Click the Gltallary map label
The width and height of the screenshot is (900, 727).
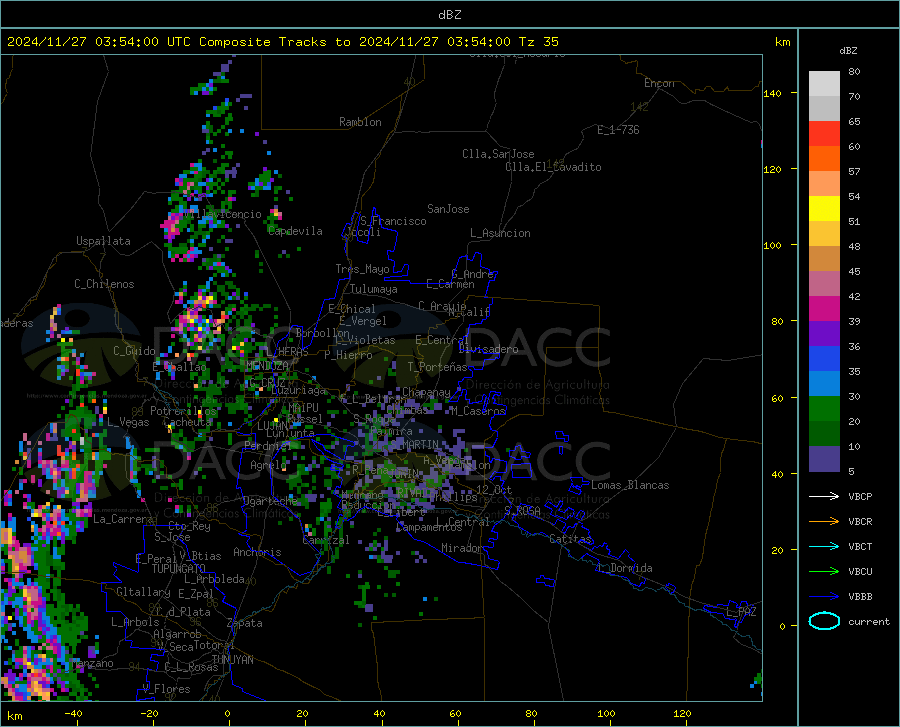coord(143,592)
